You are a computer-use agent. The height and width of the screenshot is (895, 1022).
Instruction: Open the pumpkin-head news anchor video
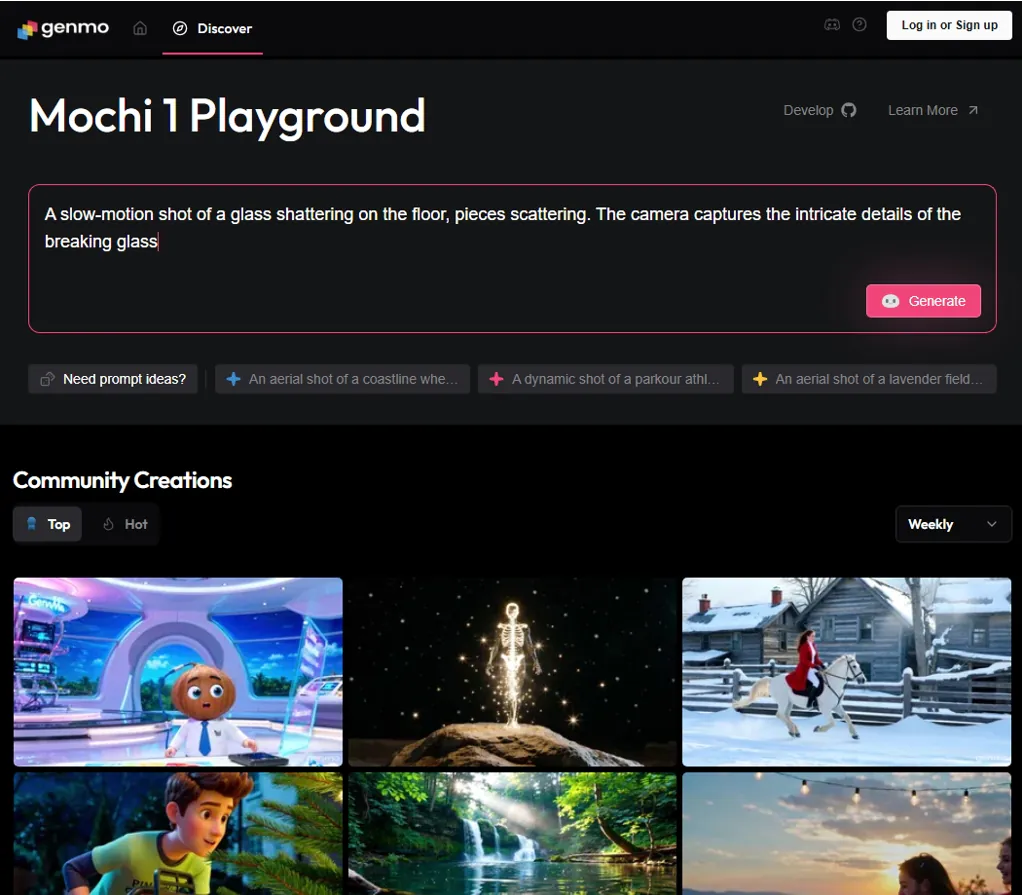coord(178,671)
